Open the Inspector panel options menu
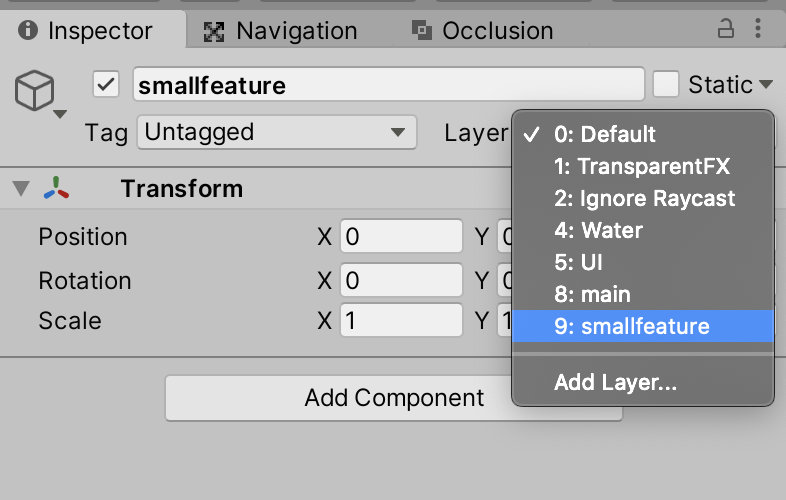This screenshot has height=500, width=786. coord(761,28)
